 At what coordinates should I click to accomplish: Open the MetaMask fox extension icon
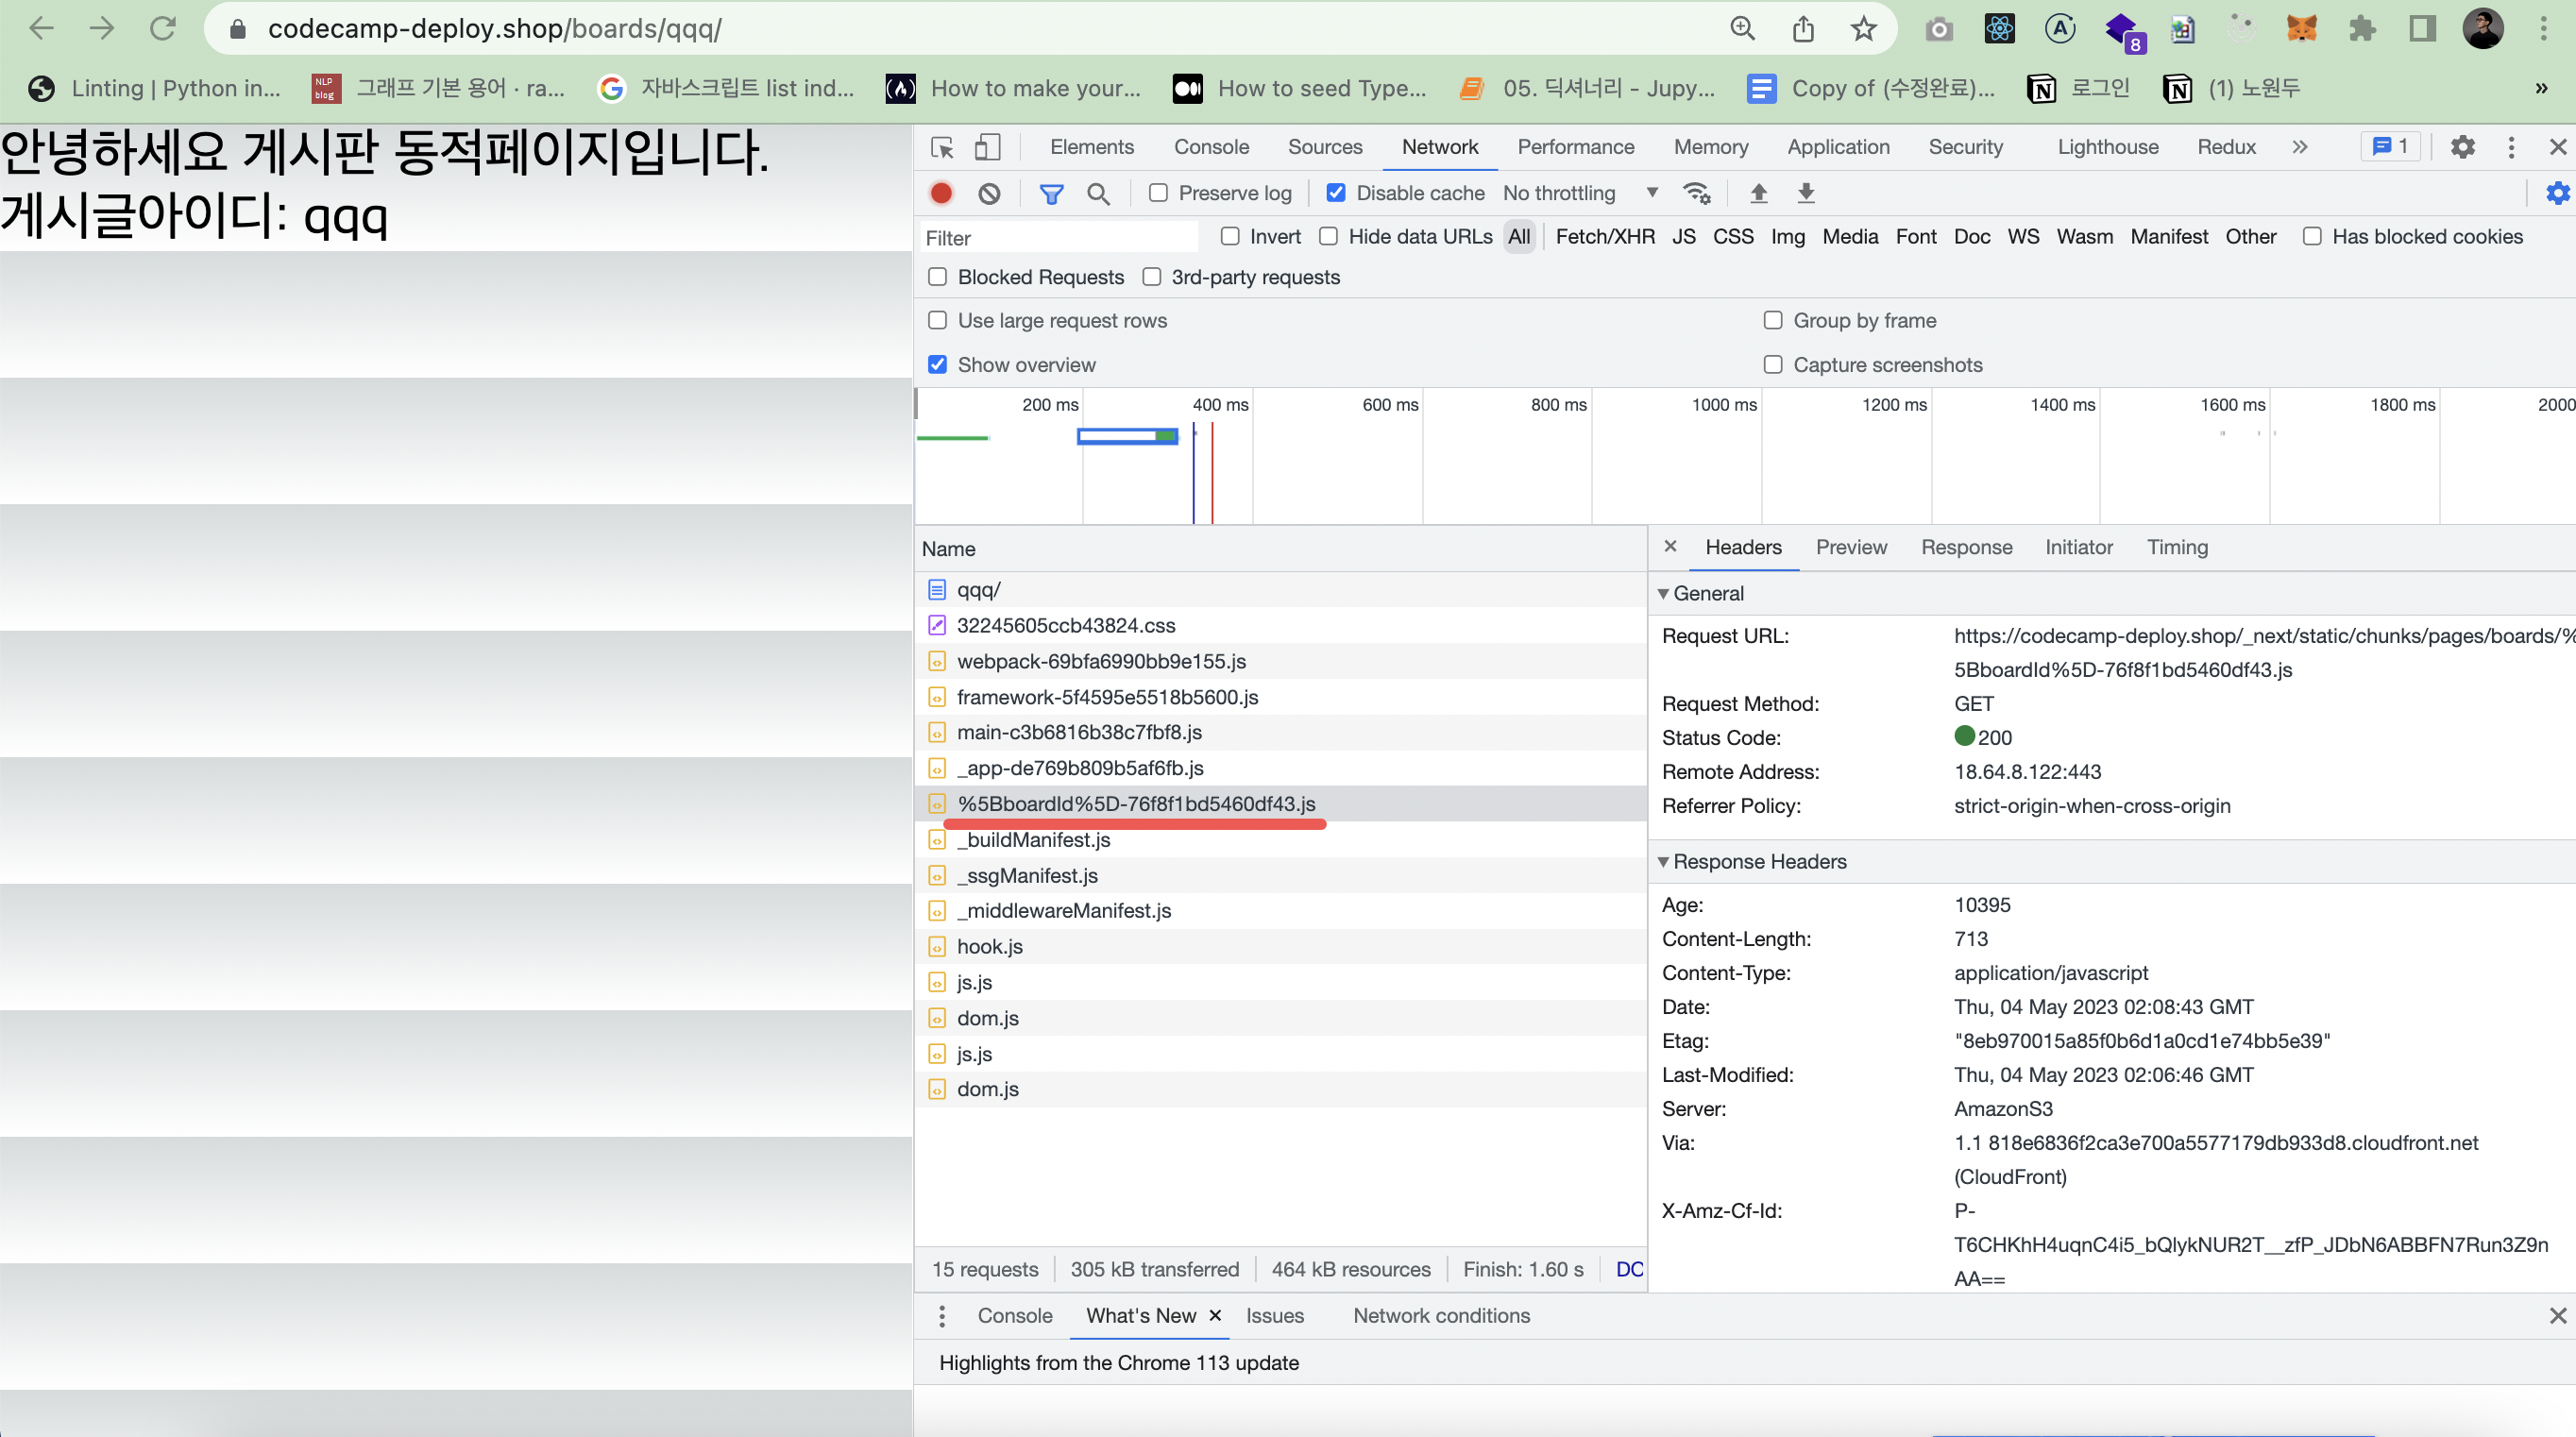pyautogui.click(x=2301, y=28)
